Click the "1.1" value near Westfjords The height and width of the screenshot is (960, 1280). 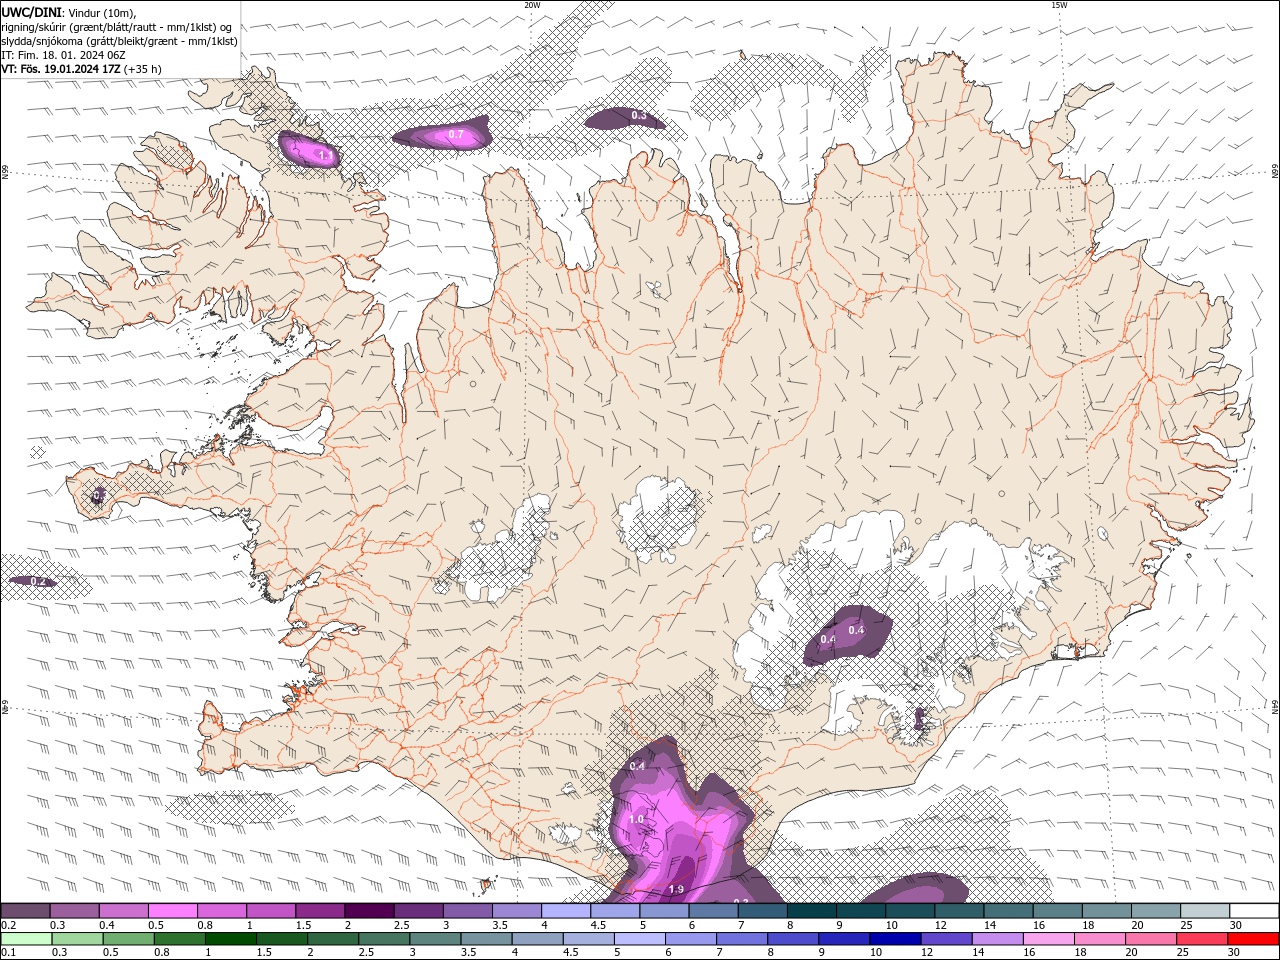coord(325,155)
